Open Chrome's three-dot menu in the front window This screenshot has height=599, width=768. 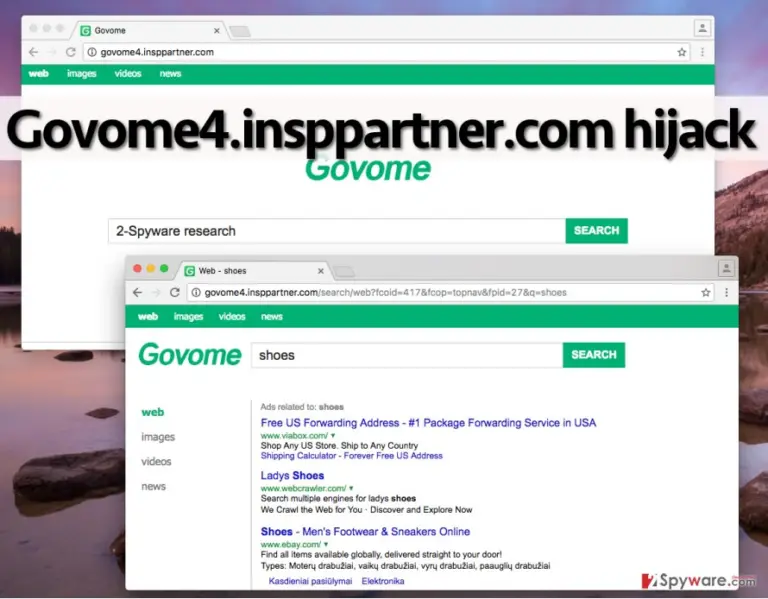[x=726, y=292]
